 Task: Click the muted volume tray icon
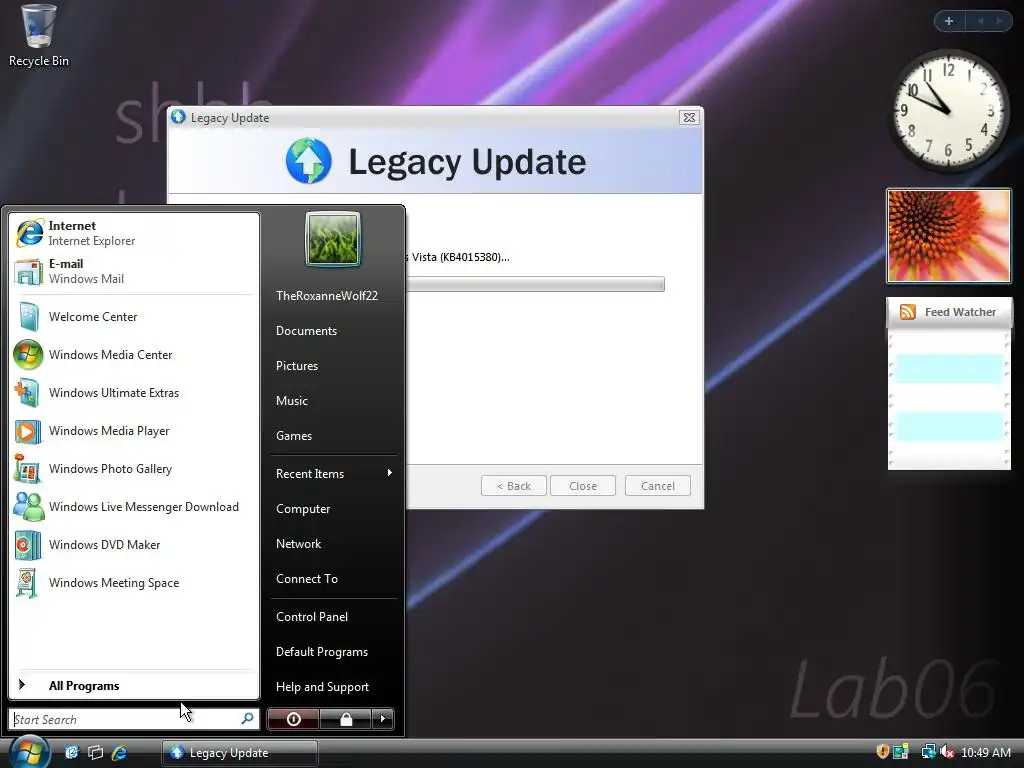[946, 752]
